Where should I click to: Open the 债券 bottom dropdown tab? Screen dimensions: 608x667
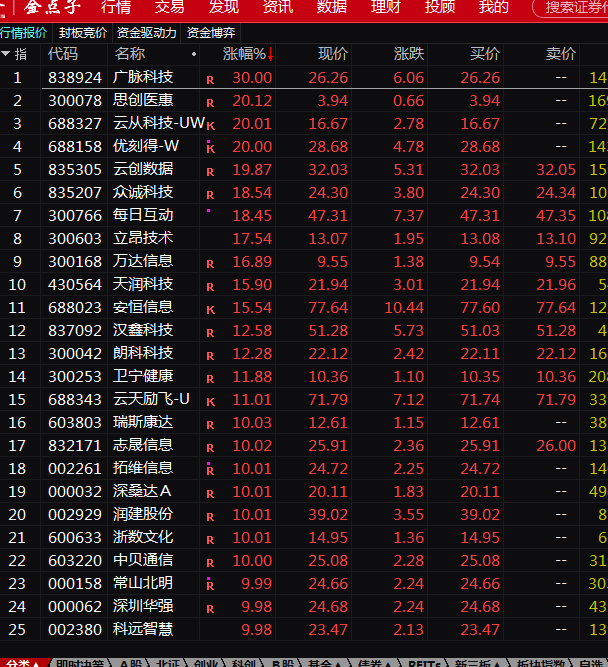(x=375, y=663)
